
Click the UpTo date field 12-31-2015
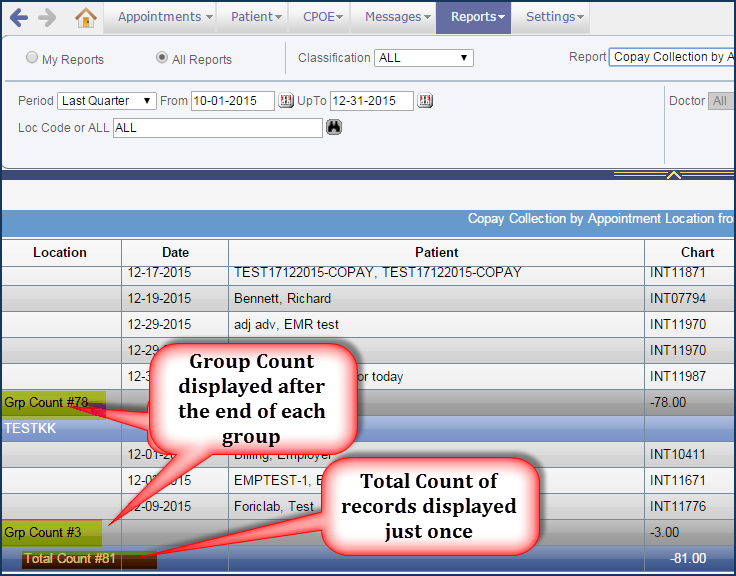pyautogui.click(x=371, y=100)
